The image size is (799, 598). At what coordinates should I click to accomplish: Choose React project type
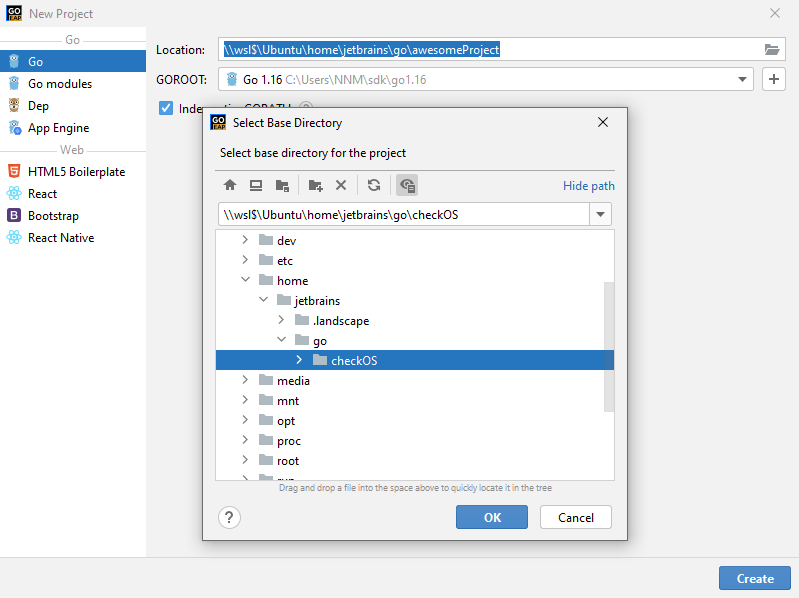[73, 194]
